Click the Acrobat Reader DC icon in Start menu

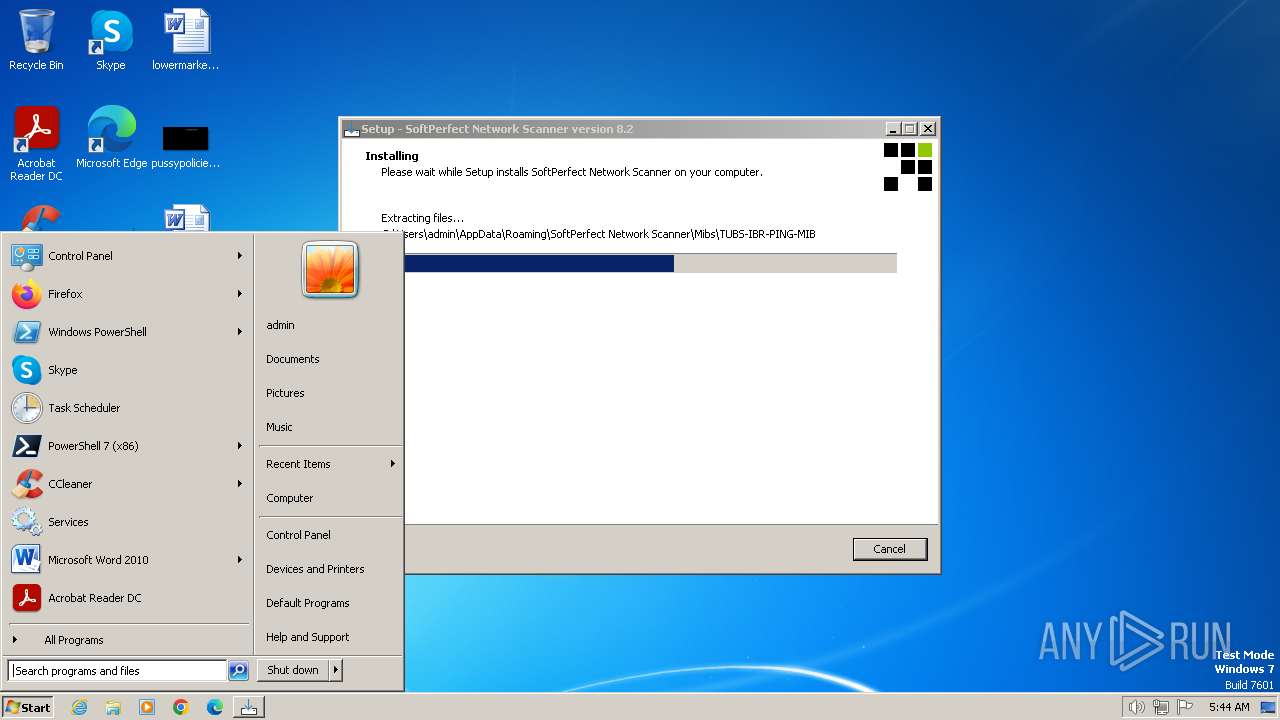27,598
